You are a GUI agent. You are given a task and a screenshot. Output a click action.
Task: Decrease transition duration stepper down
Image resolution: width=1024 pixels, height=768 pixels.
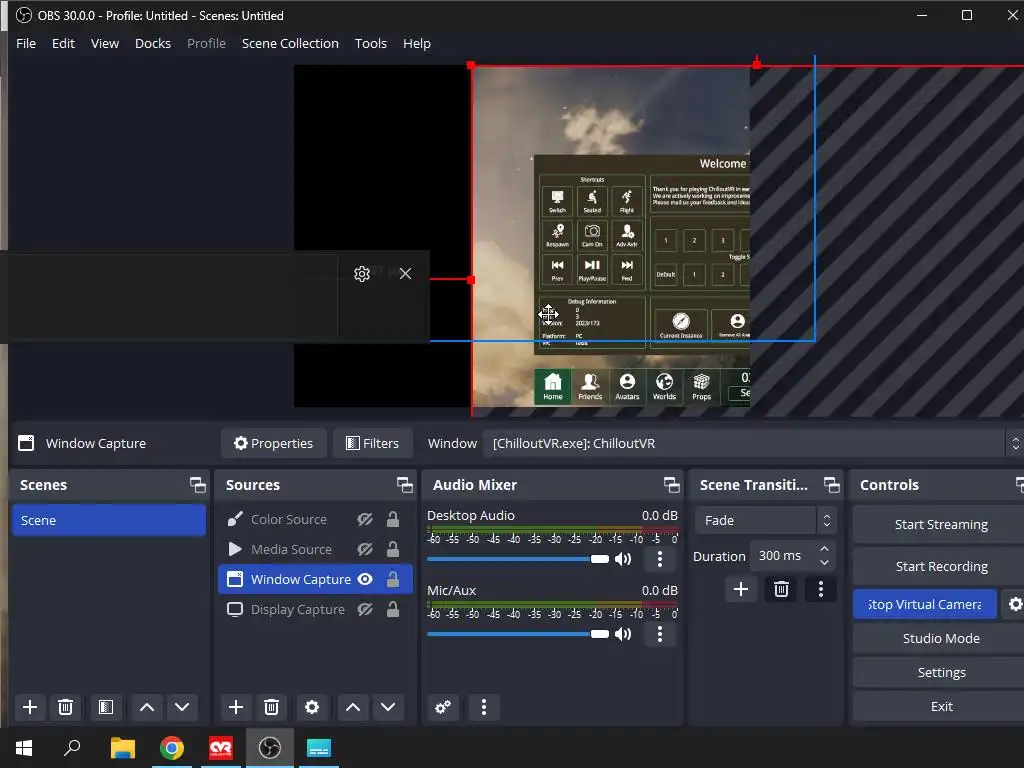tap(824, 562)
